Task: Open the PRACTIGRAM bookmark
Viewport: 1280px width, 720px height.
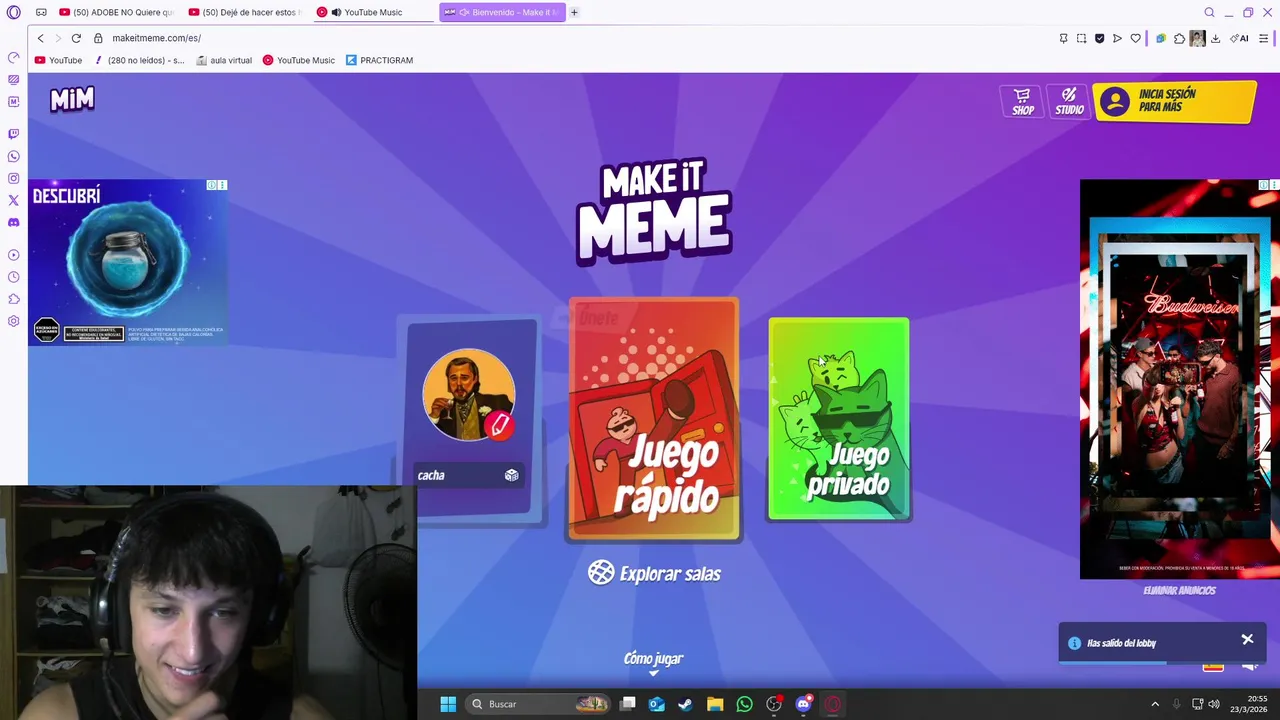Action: pos(380,60)
